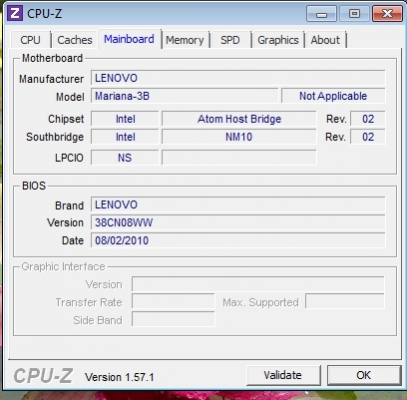Viewport: 407px width, 400px height.
Task: Click the LPCIO label
Action: [69, 158]
